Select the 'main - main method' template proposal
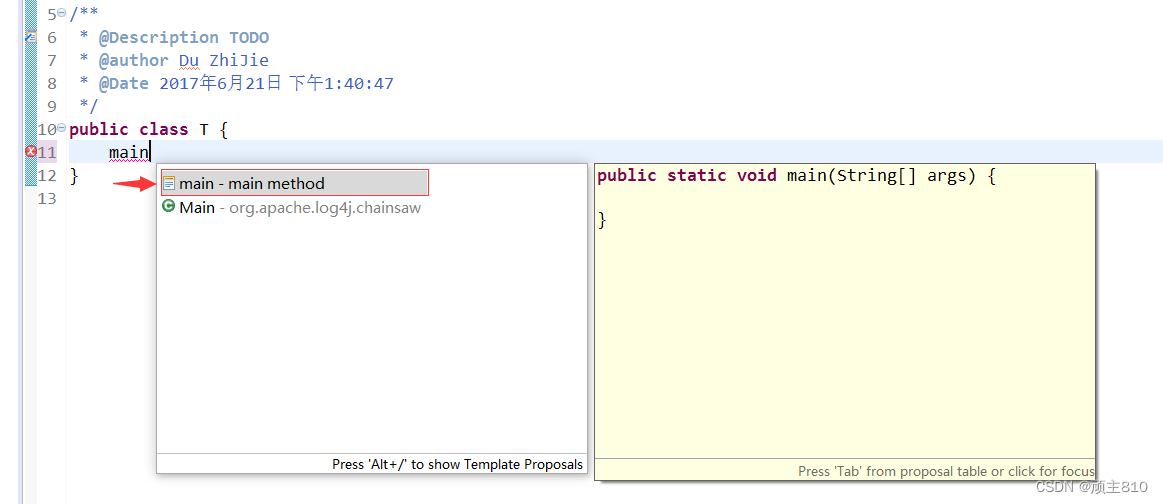1163x504 pixels. [294, 183]
